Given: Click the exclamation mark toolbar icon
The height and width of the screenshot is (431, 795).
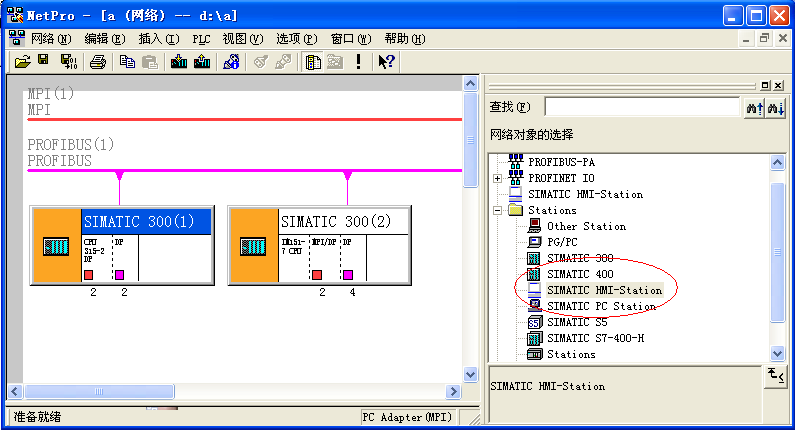Looking at the screenshot, I should tap(358, 62).
